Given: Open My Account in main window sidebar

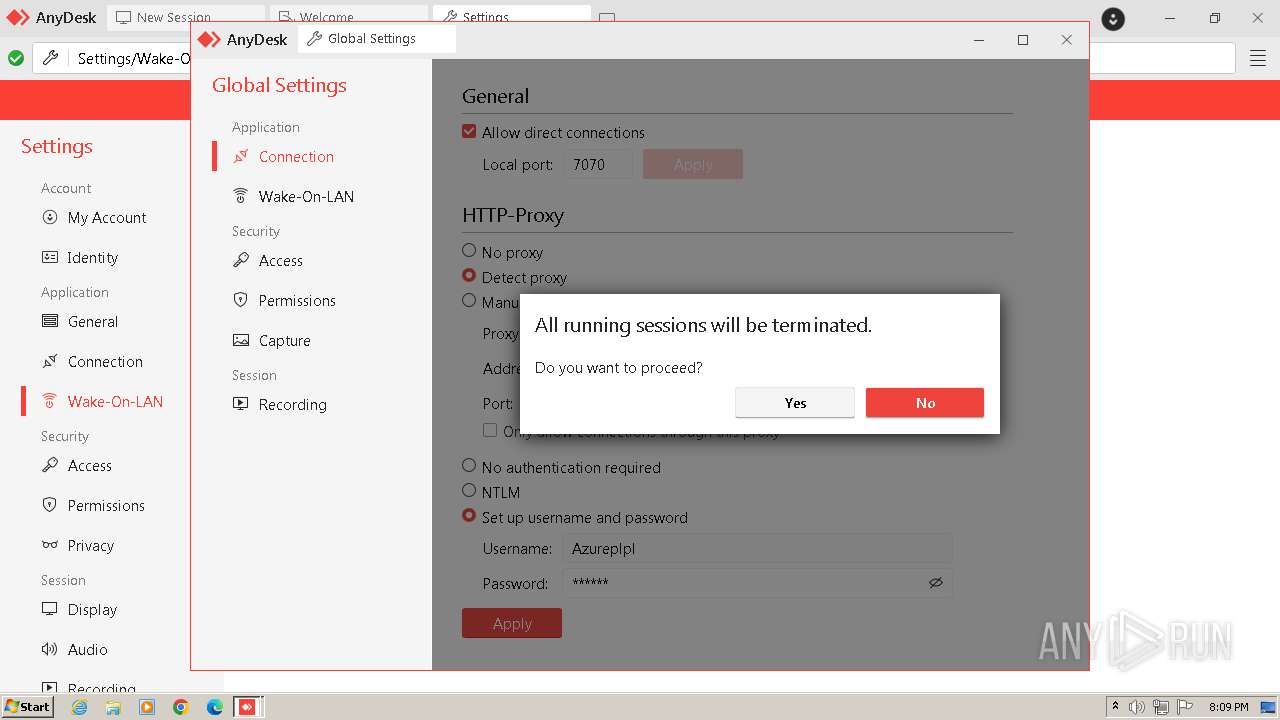Looking at the screenshot, I should tap(107, 217).
